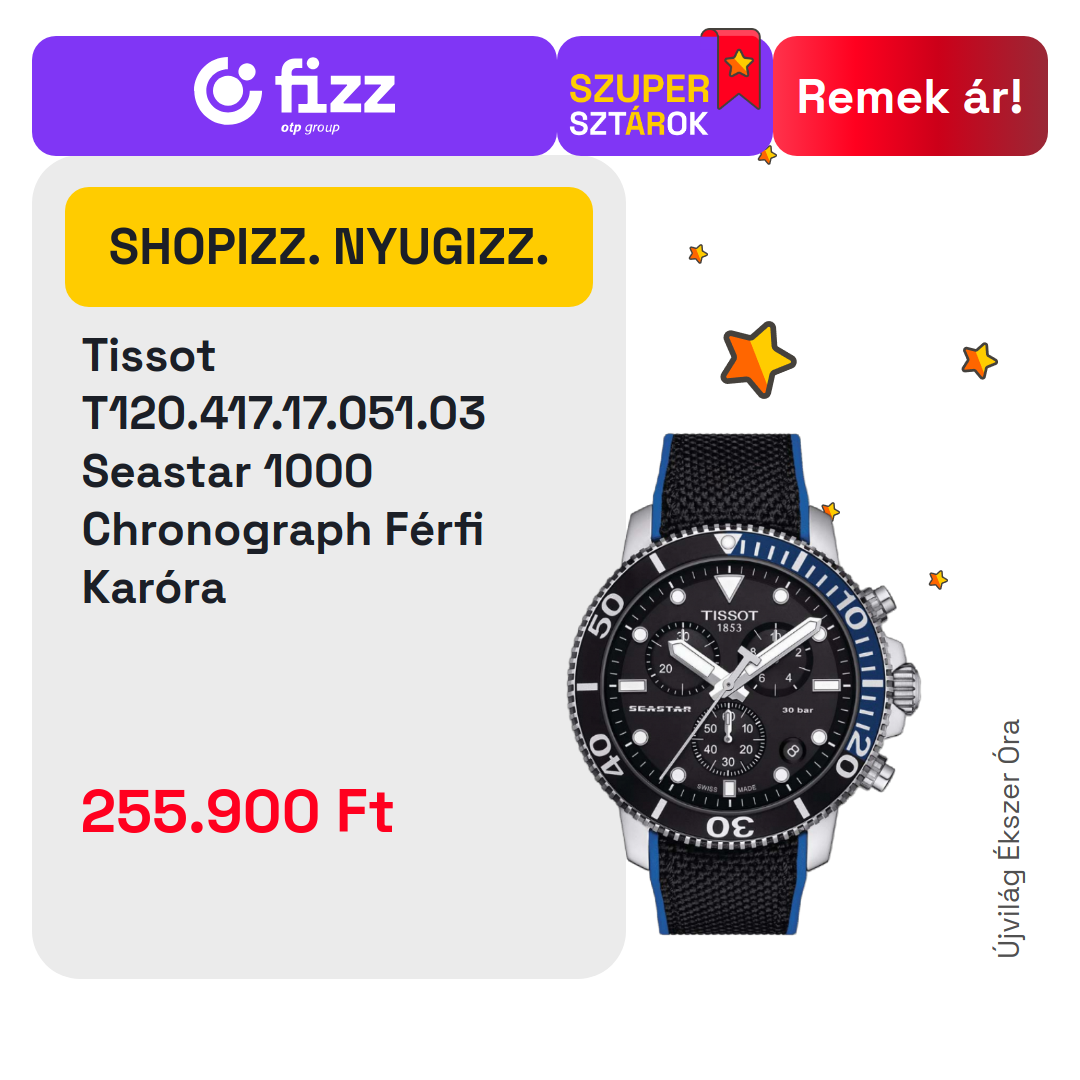1080x1080 pixels.
Task: Click the watch crown on the right
Action: coord(906,684)
